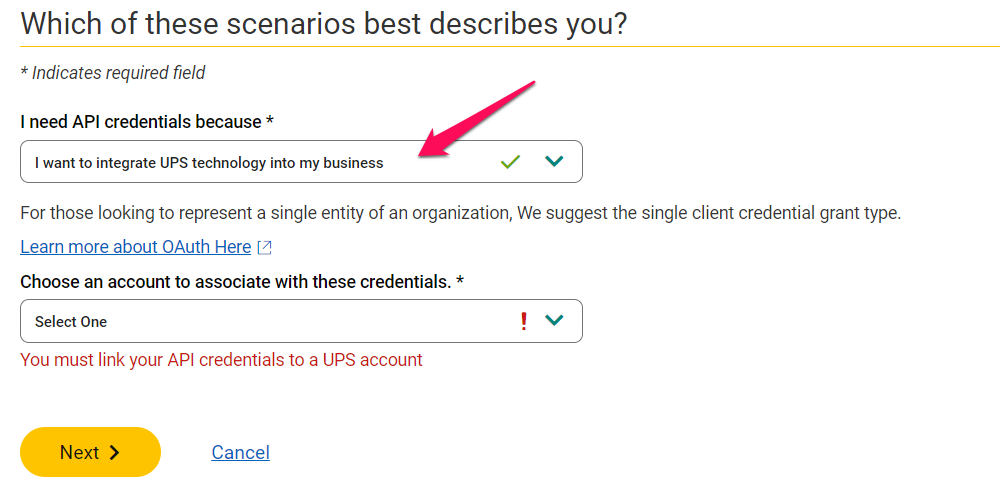Select the 'I want to integrate UPS technology' field text
Viewport: 1000px width, 504px height.
(x=209, y=163)
